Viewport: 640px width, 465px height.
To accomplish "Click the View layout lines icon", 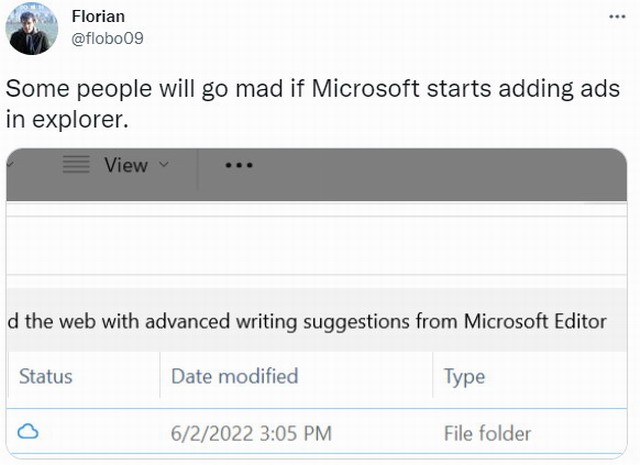I will coord(76,166).
